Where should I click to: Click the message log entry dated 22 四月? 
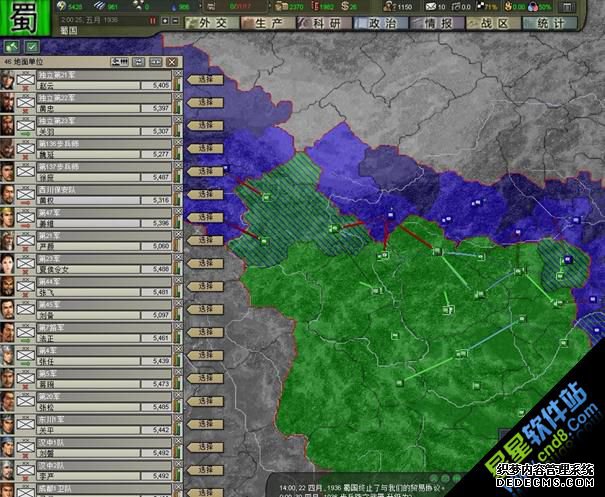coord(363,489)
